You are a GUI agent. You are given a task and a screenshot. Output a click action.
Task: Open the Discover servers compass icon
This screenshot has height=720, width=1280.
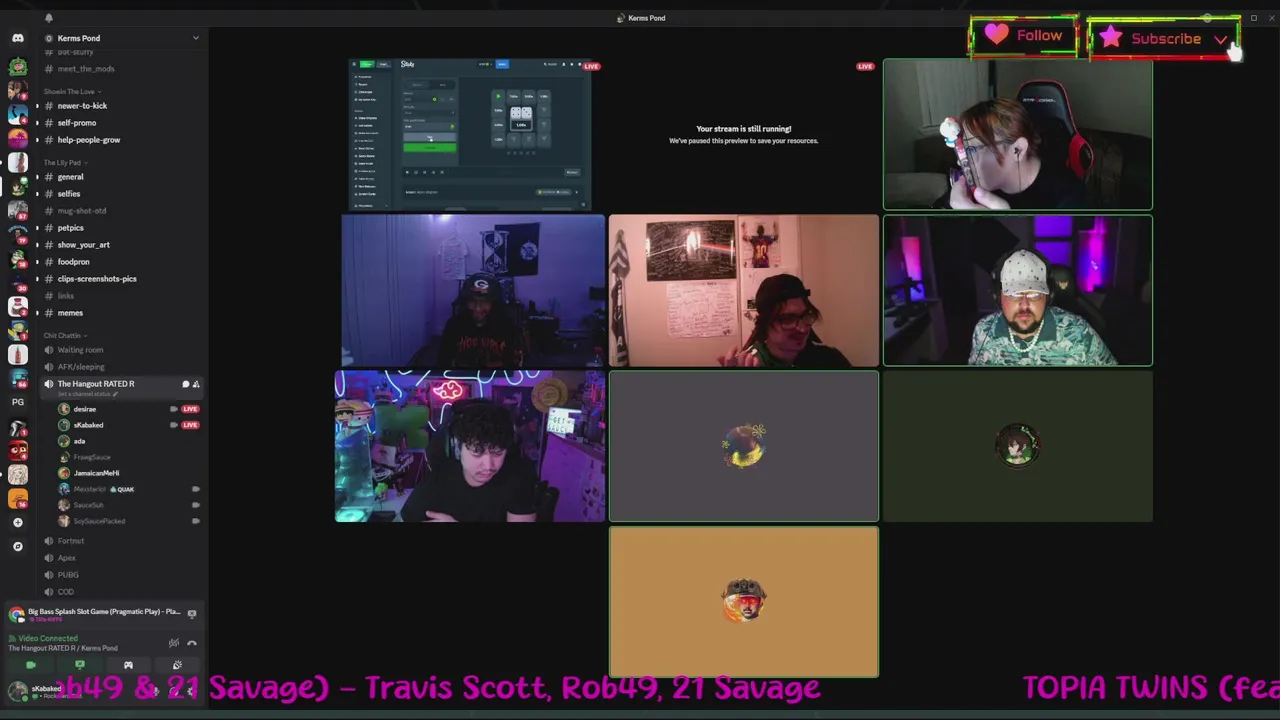tap(17, 546)
